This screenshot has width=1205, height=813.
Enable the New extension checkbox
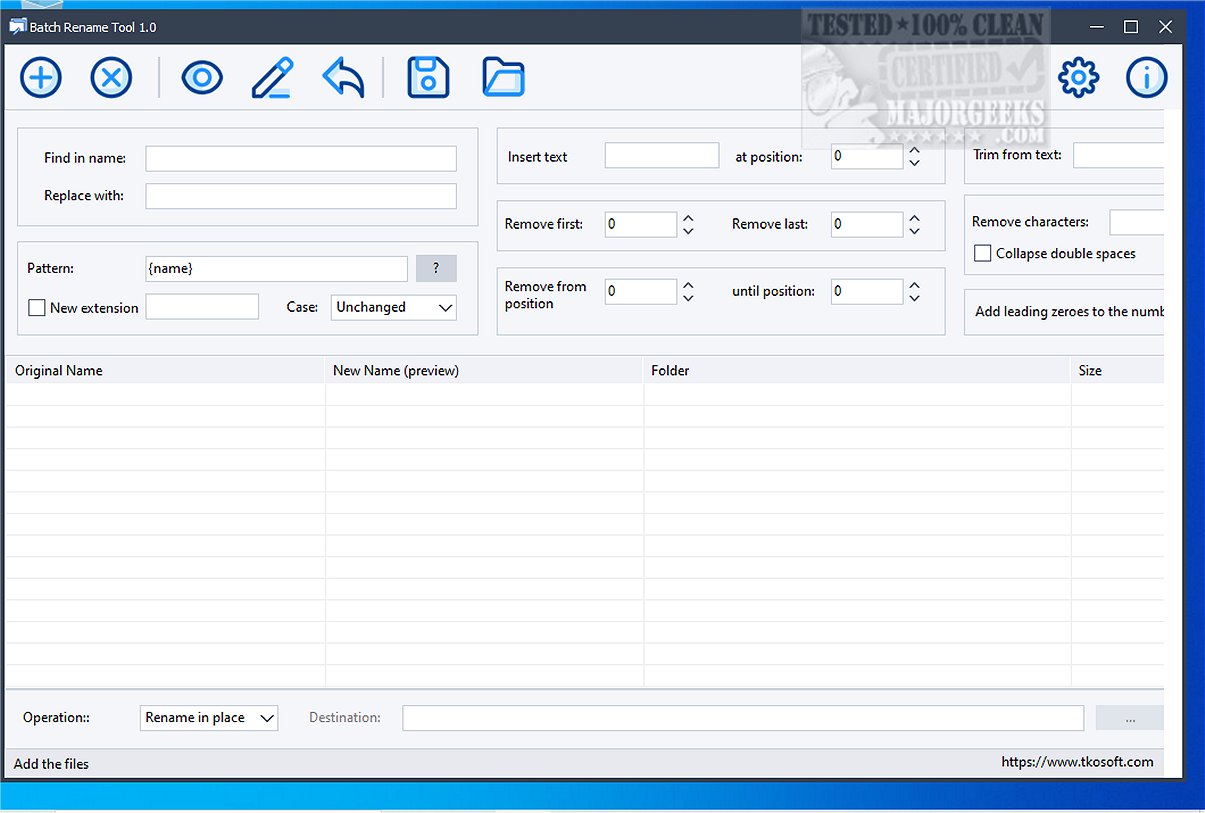tap(37, 308)
